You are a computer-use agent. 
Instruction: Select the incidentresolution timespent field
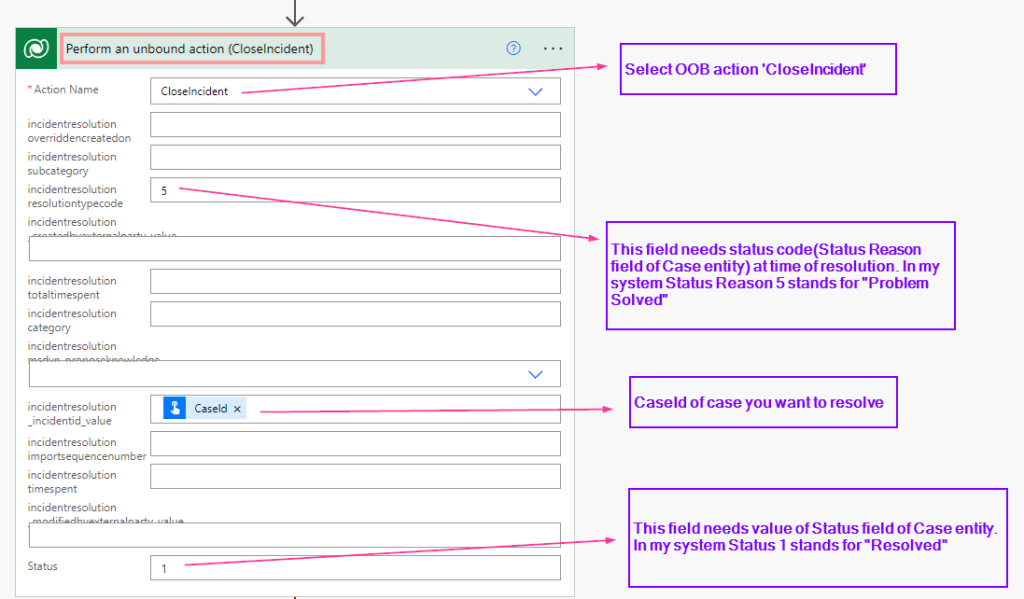[x=355, y=476]
